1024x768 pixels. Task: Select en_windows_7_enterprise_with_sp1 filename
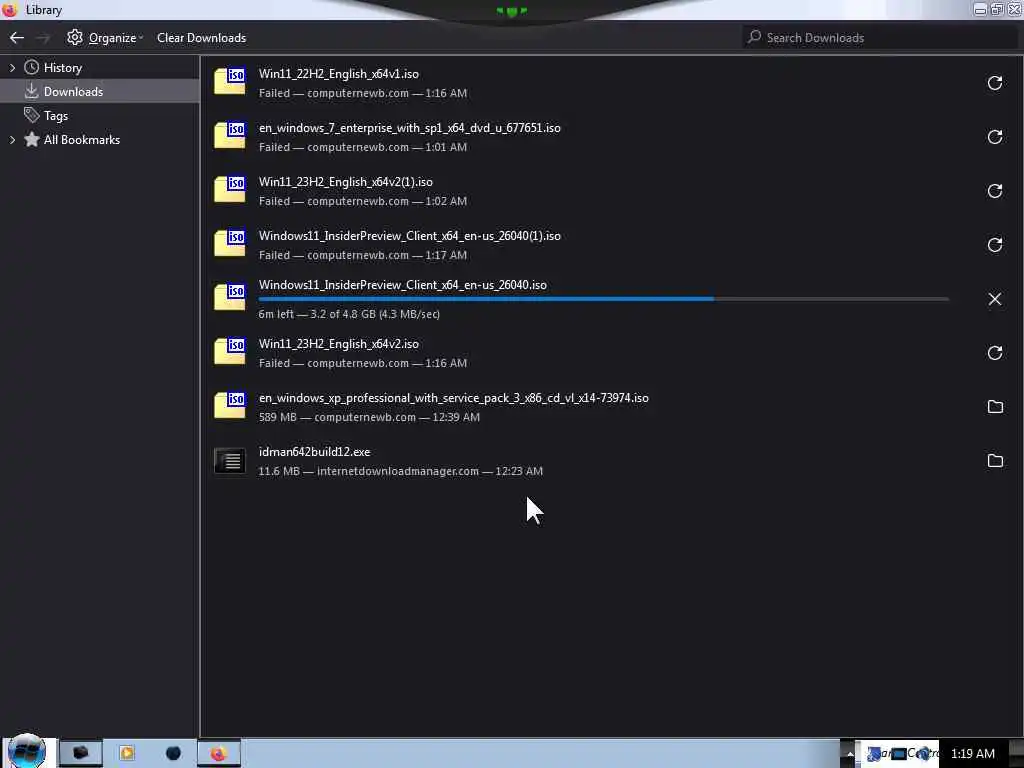pos(409,128)
